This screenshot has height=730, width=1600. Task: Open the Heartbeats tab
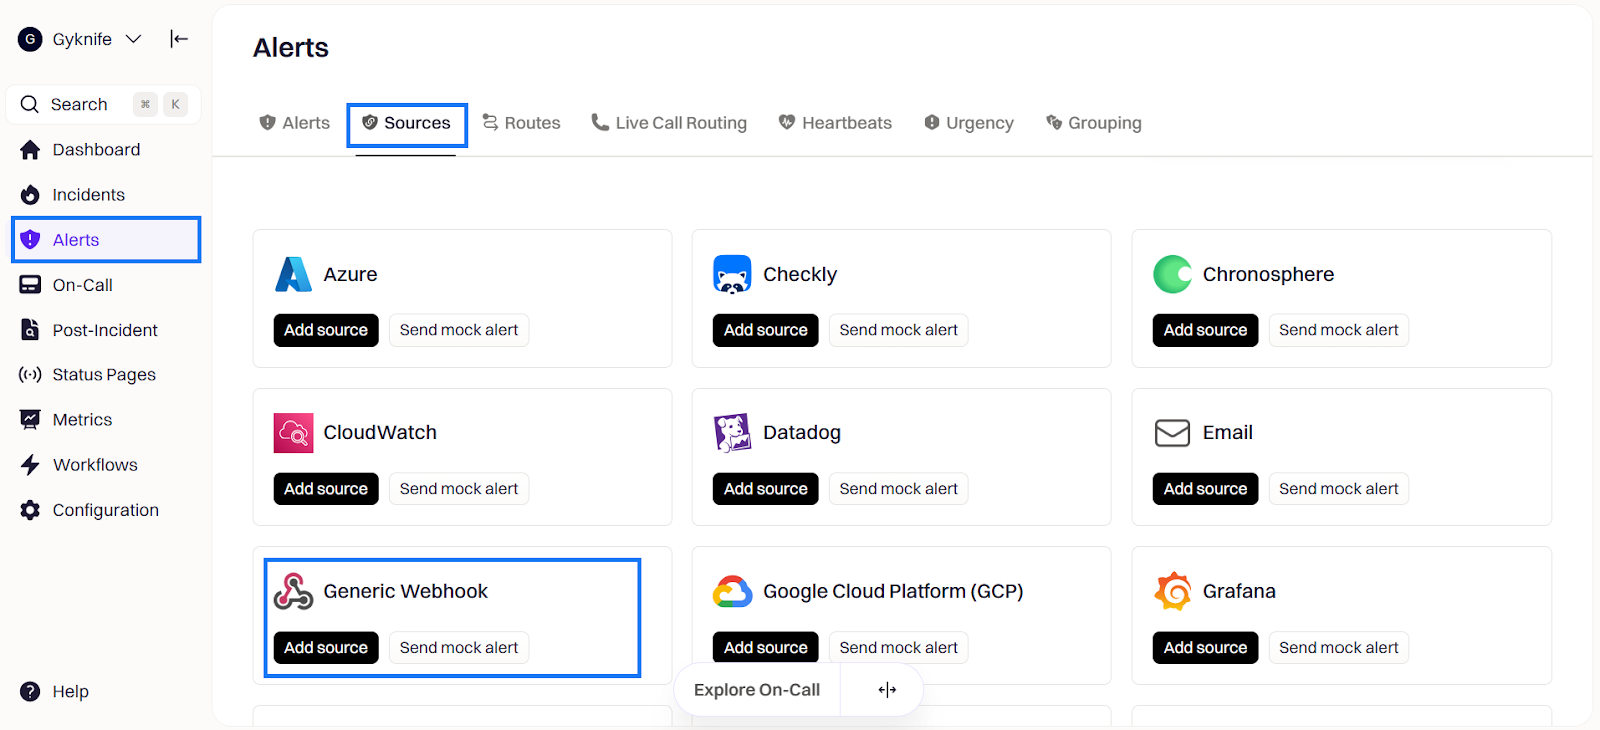coord(835,123)
